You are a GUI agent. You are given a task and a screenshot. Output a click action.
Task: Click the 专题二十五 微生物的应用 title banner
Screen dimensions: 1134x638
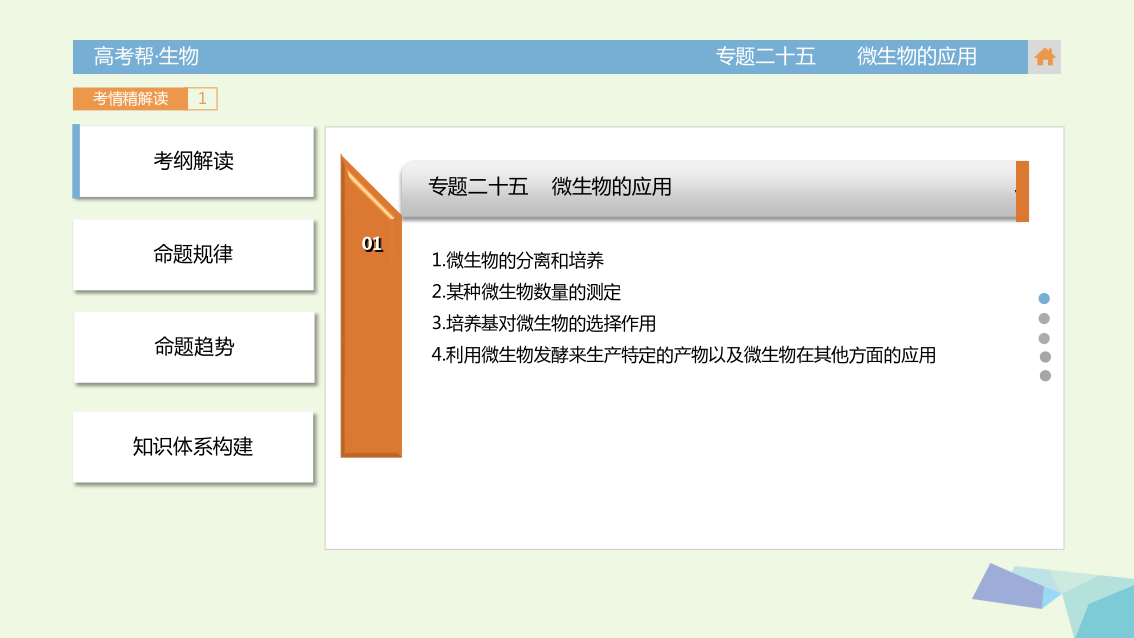coord(709,188)
